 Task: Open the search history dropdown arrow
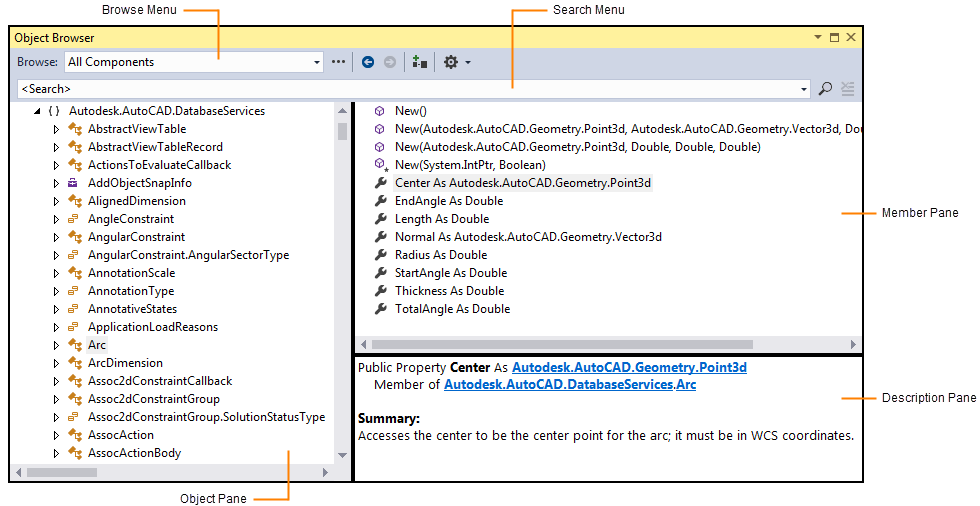pyautogui.click(x=804, y=89)
